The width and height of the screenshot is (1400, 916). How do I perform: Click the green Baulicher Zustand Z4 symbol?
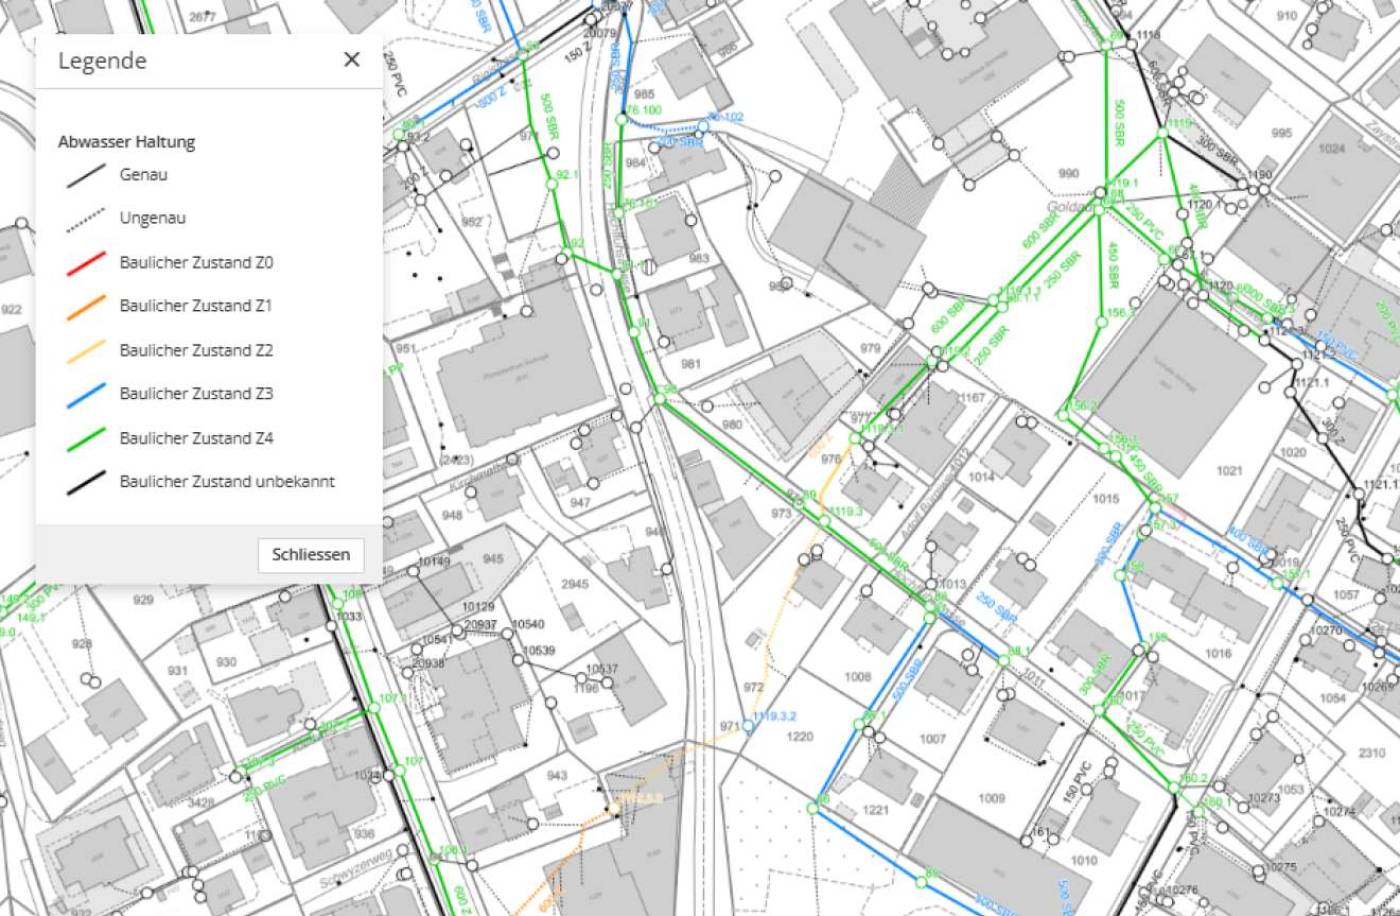click(x=85, y=437)
